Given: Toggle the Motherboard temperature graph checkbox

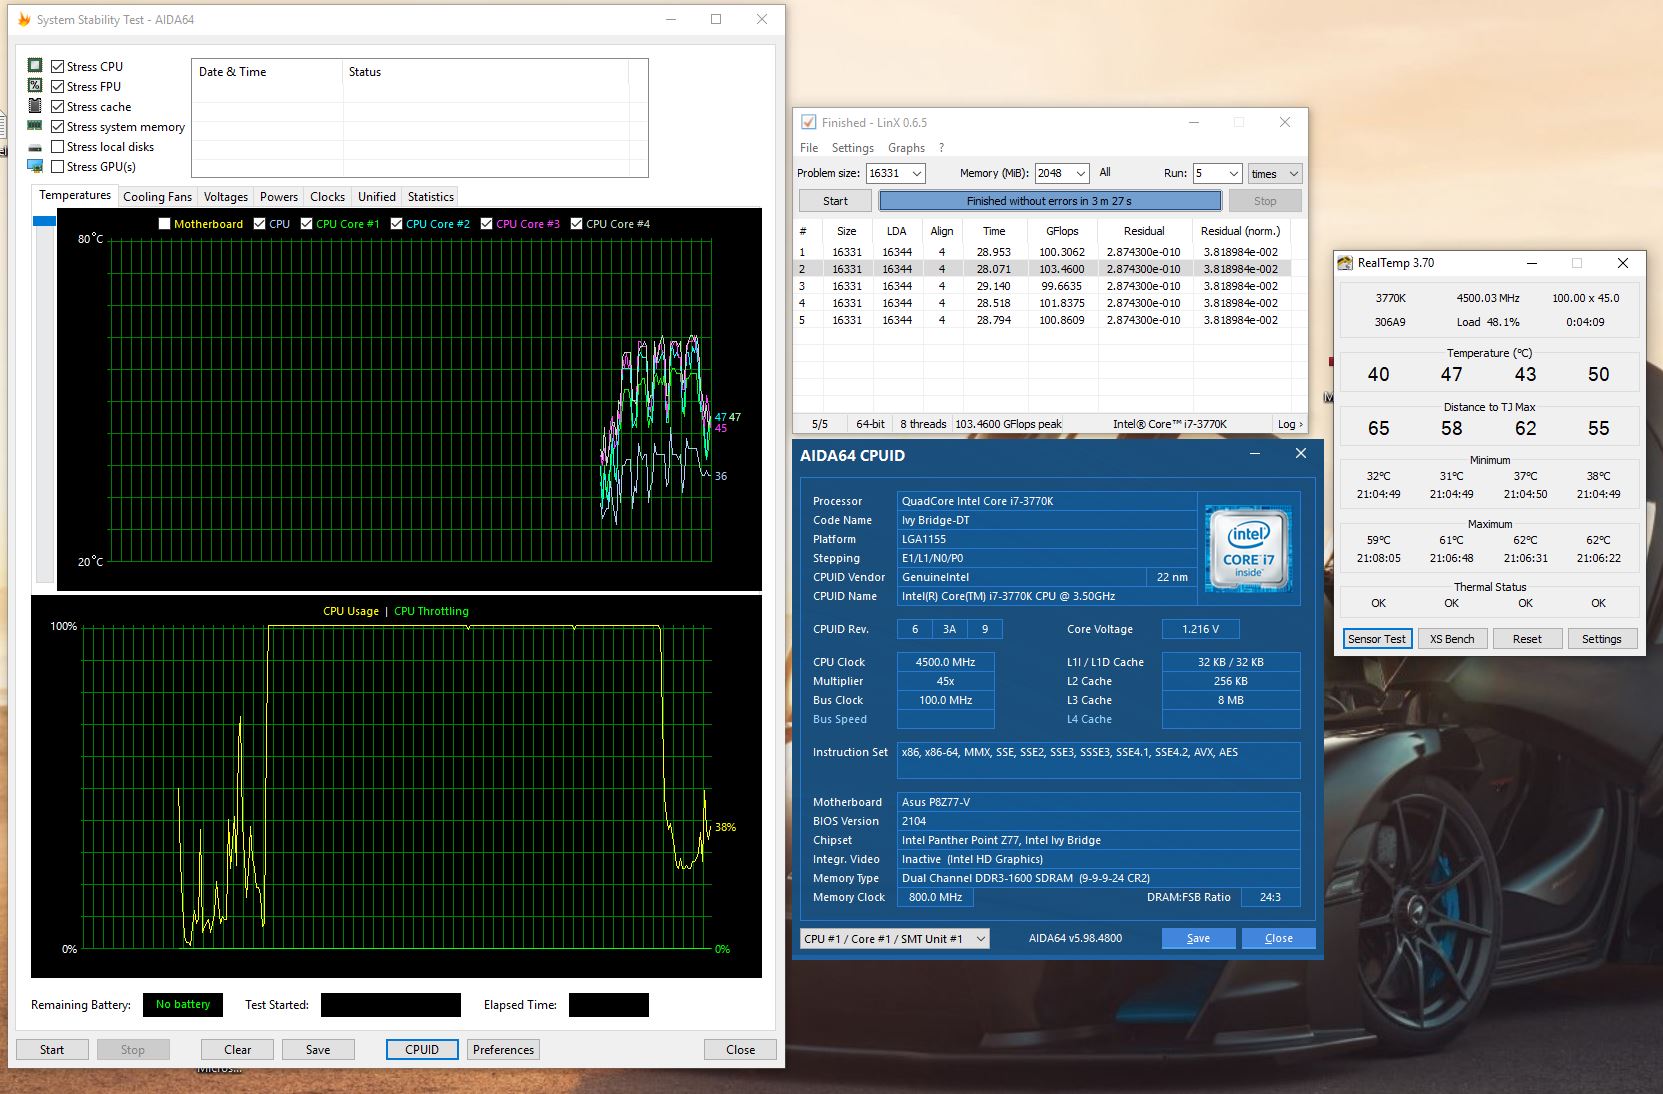Looking at the screenshot, I should 165,224.
